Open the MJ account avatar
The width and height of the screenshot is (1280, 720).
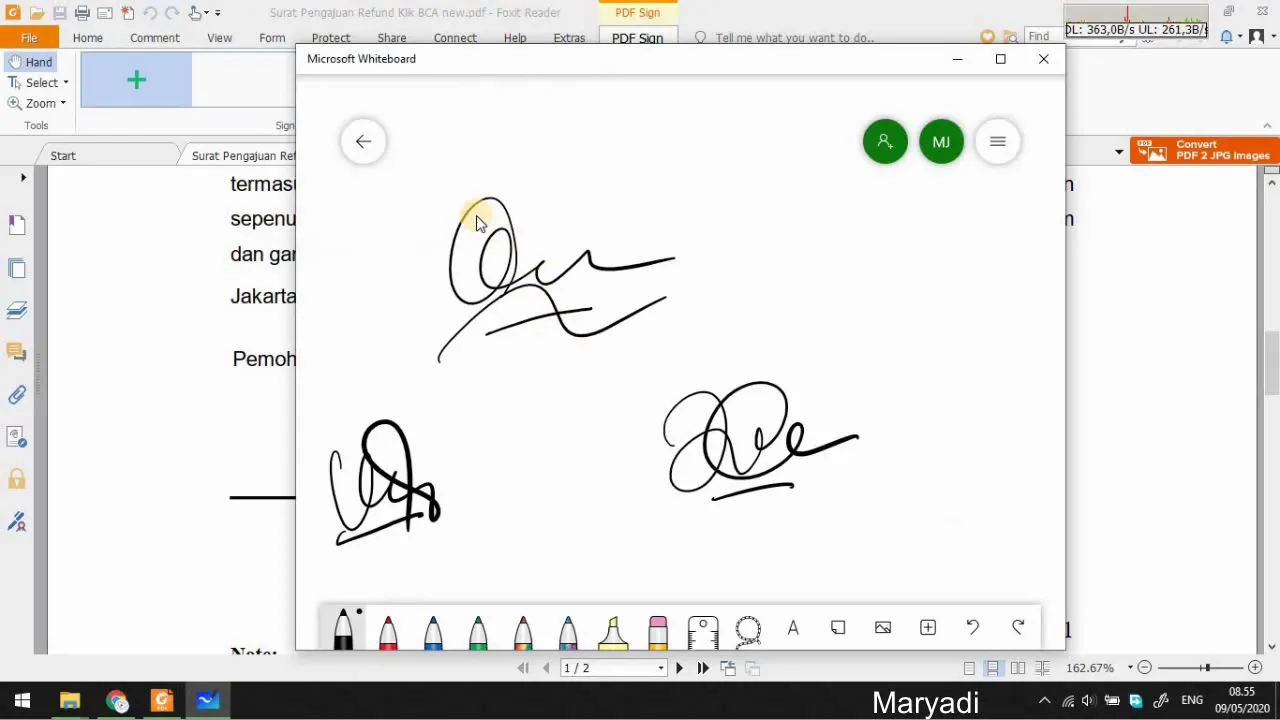tap(941, 141)
